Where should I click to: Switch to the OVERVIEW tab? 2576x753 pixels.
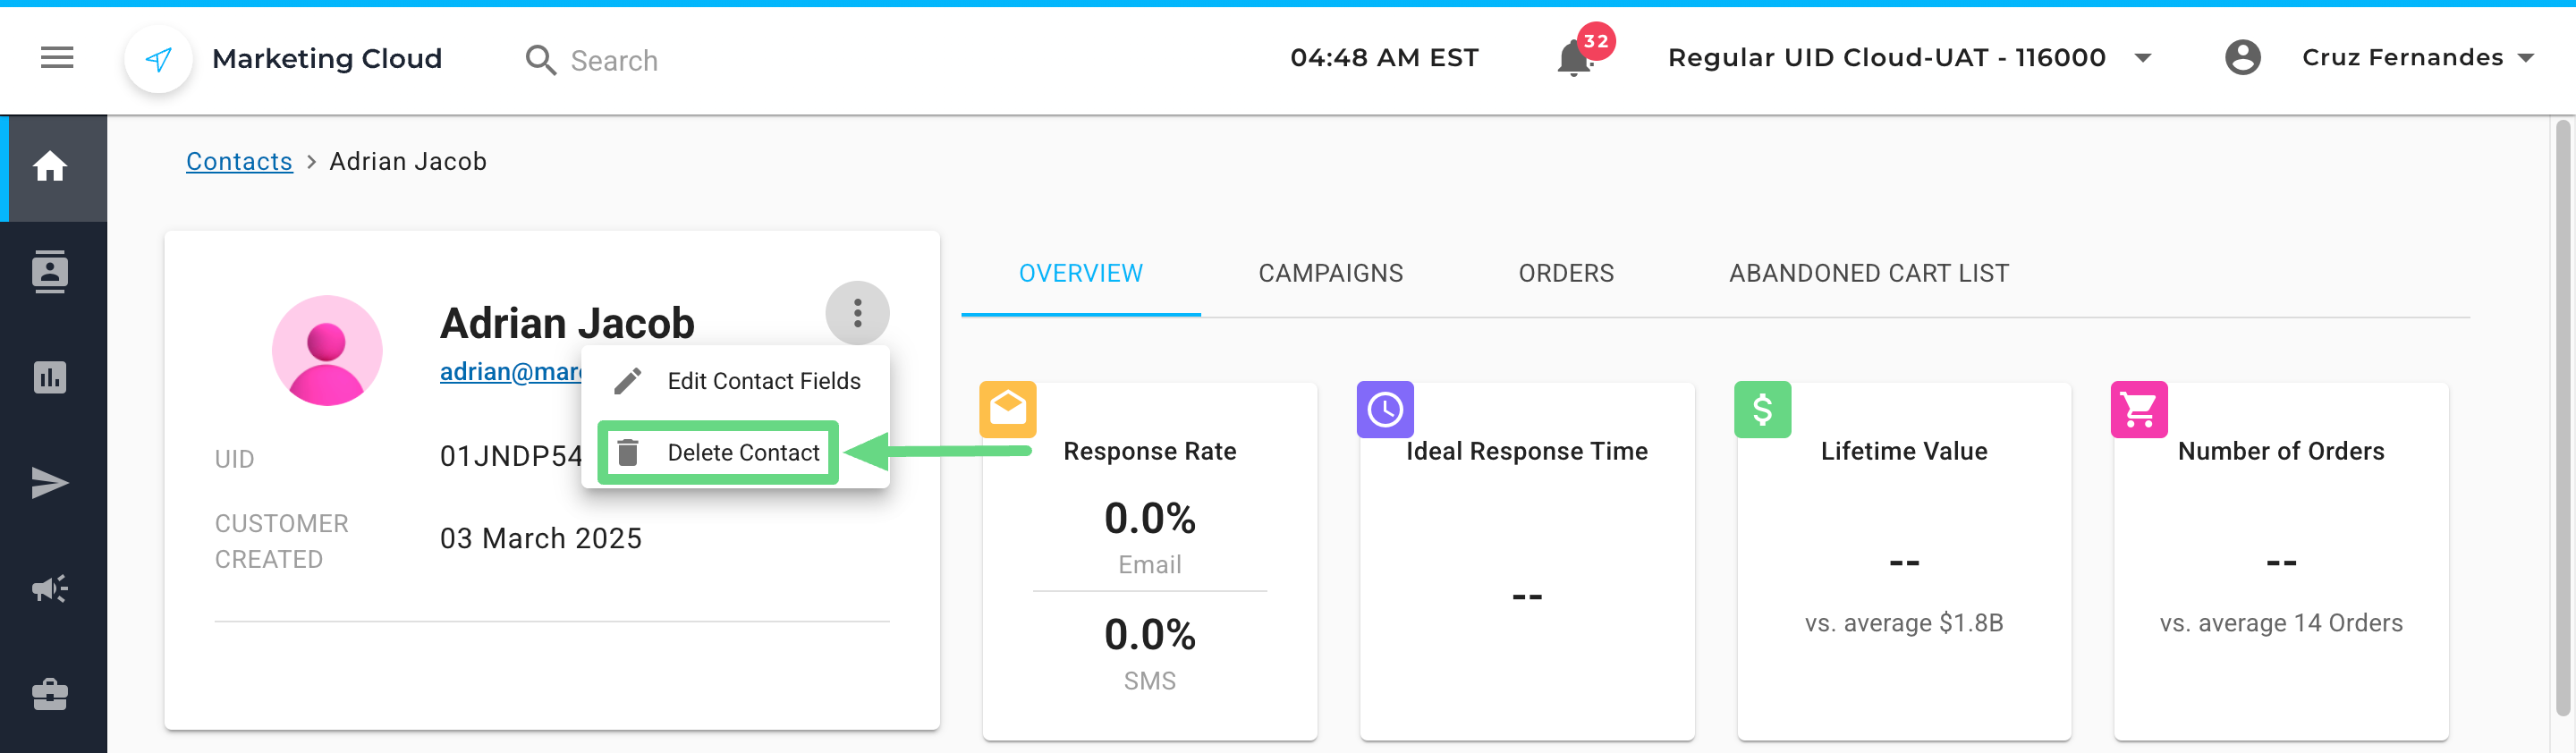tap(1080, 273)
